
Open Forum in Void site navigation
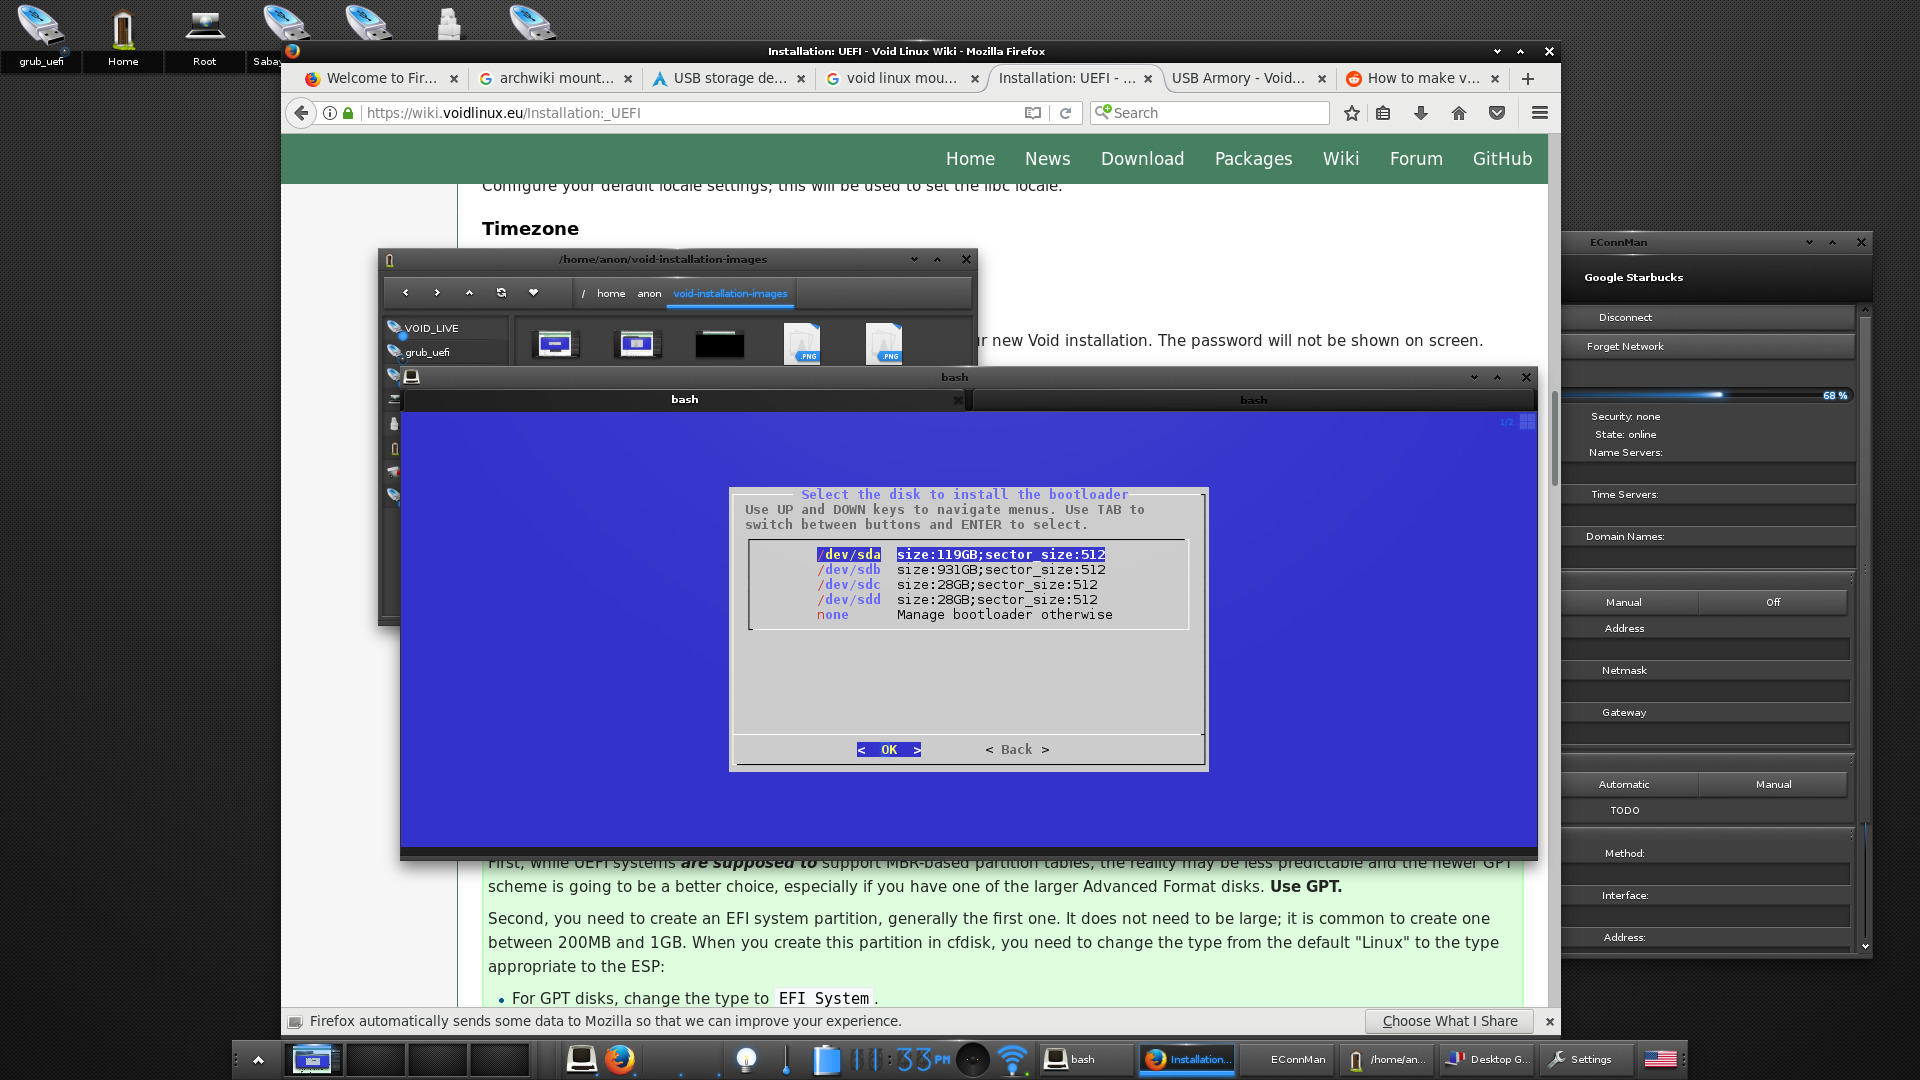click(1416, 159)
